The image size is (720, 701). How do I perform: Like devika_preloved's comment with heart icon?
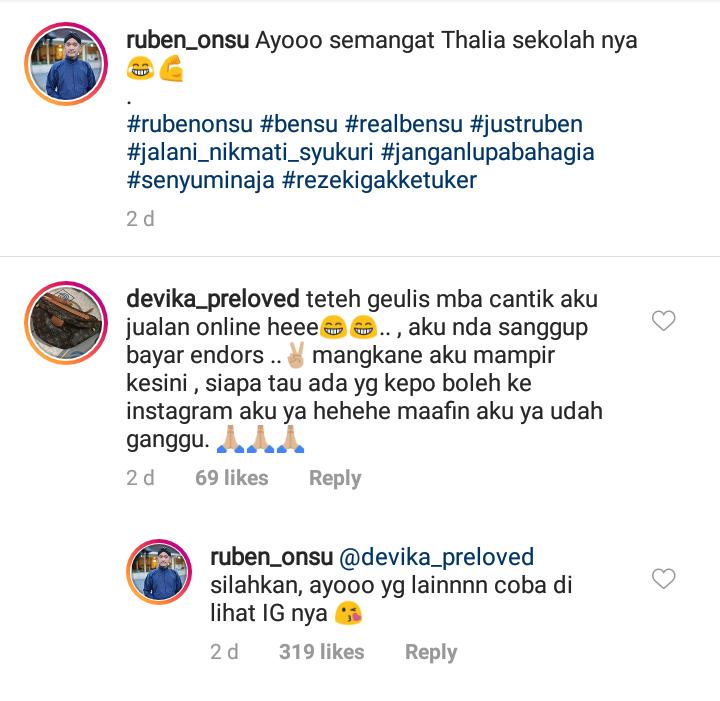tap(664, 320)
